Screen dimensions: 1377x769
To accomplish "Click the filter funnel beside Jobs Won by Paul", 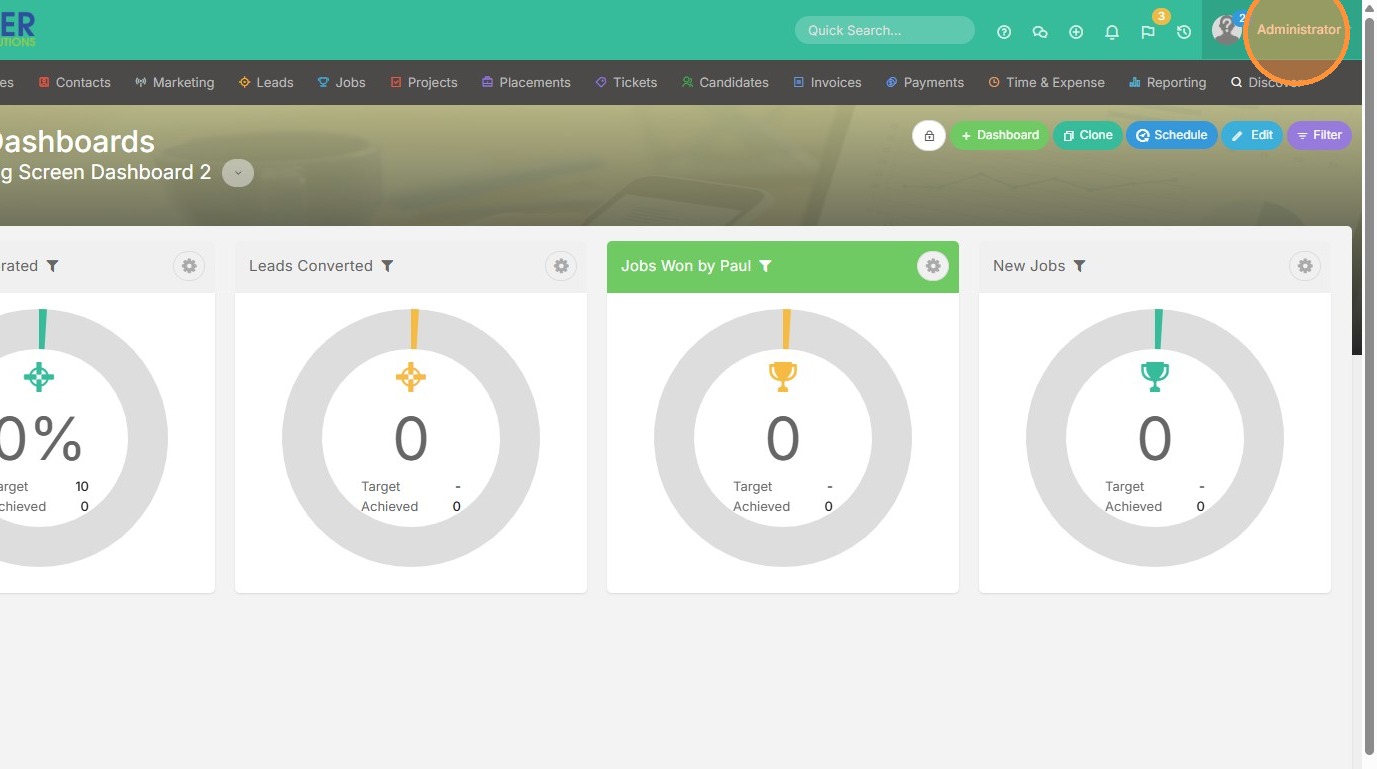I will click(x=765, y=266).
